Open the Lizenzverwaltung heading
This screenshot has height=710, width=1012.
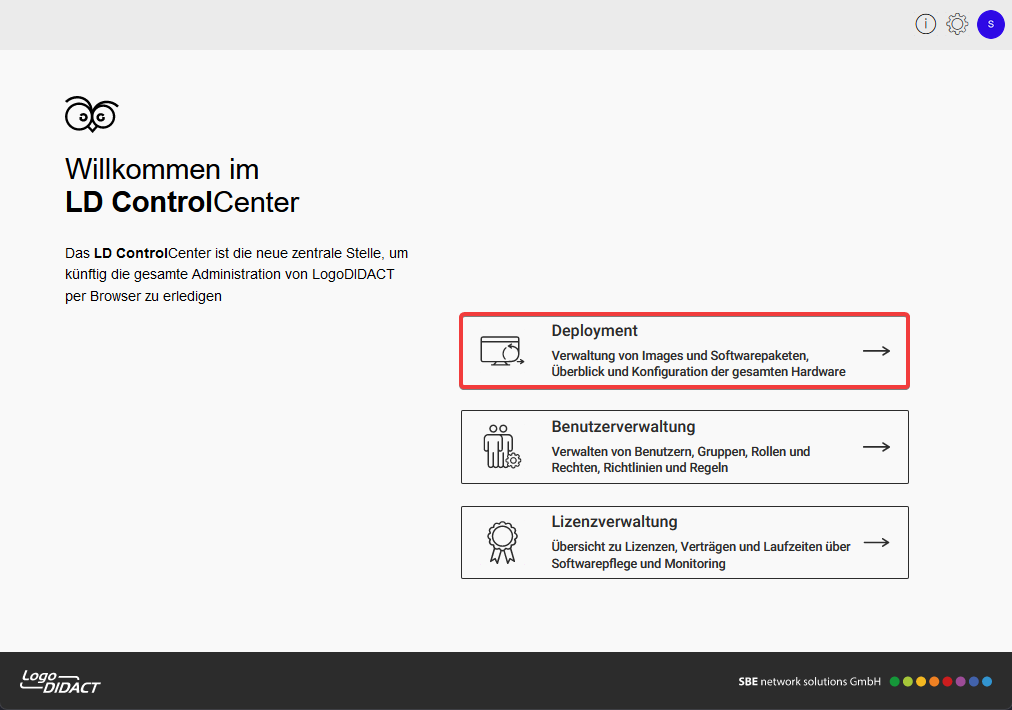tap(614, 522)
